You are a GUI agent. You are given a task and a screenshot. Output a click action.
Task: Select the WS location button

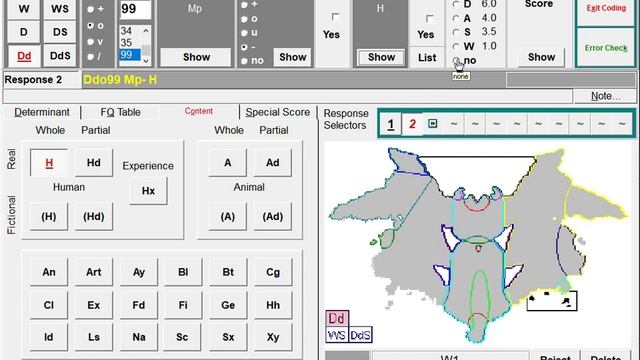60,9
